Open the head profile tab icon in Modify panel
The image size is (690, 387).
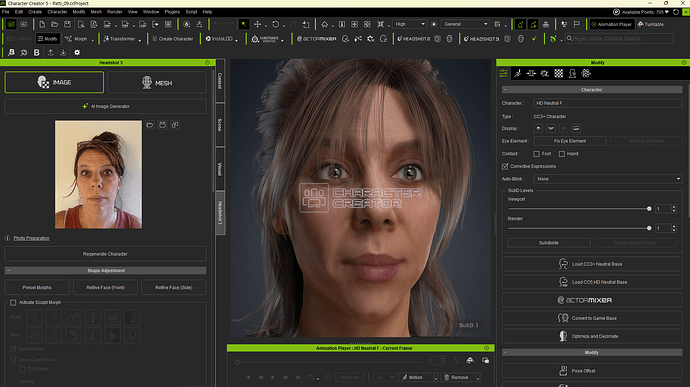pos(572,74)
